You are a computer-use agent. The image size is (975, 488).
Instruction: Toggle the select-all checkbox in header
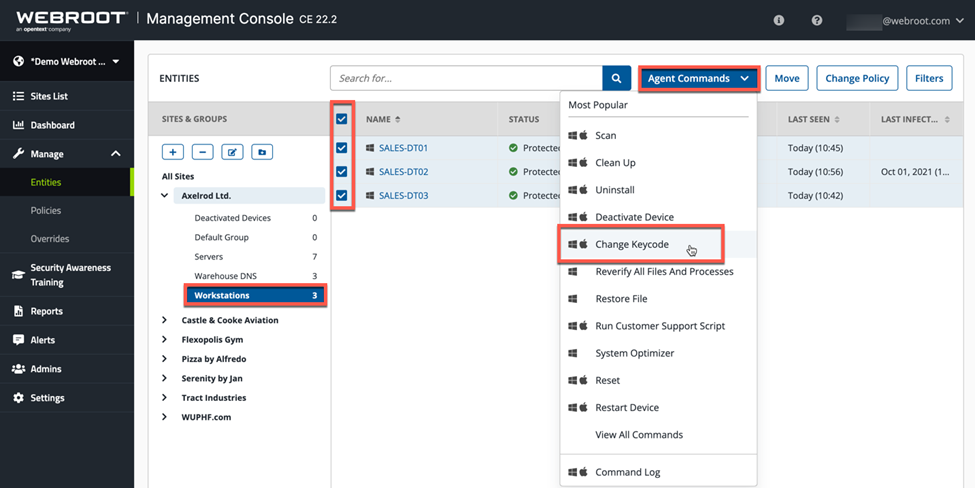341,119
